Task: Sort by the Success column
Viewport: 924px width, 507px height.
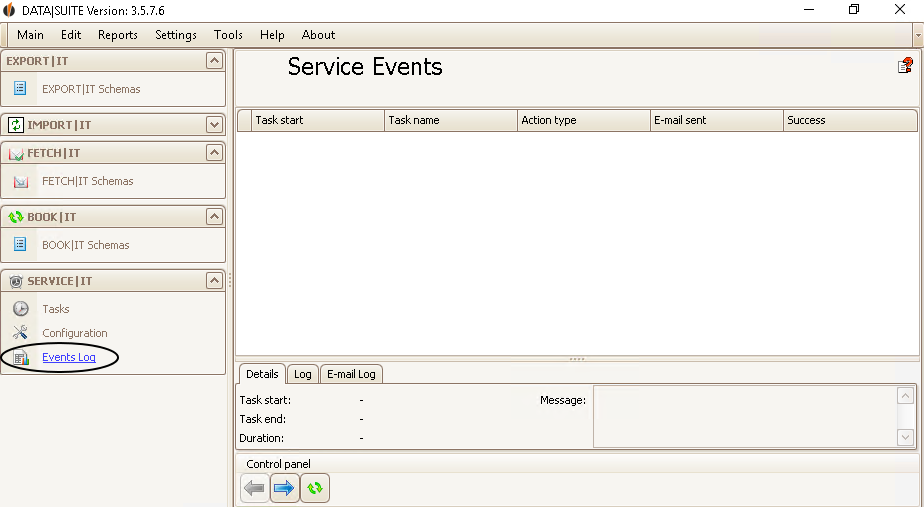Action: (x=850, y=120)
